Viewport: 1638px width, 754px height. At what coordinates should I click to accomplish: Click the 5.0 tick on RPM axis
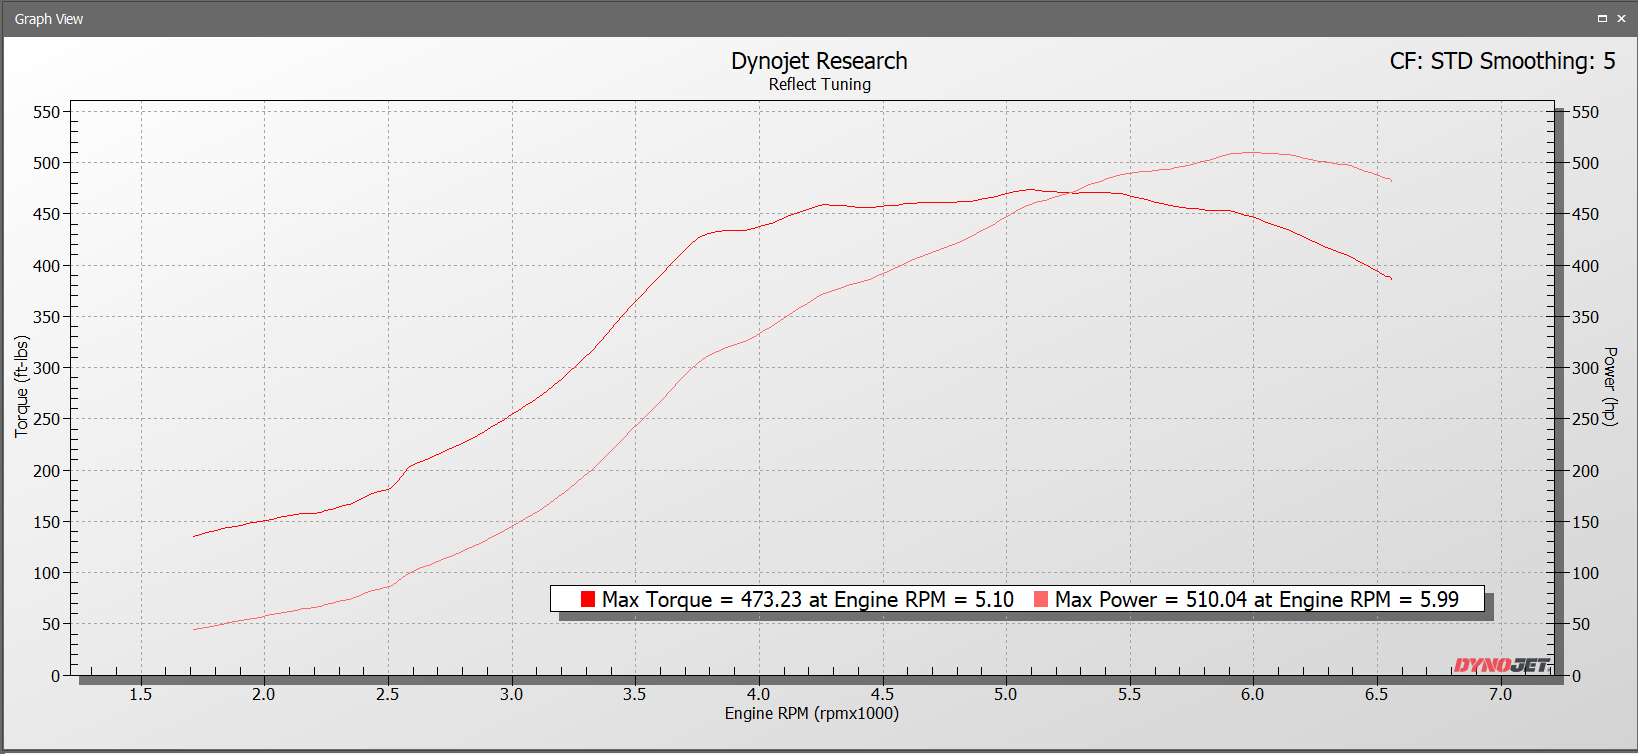coord(1005,694)
